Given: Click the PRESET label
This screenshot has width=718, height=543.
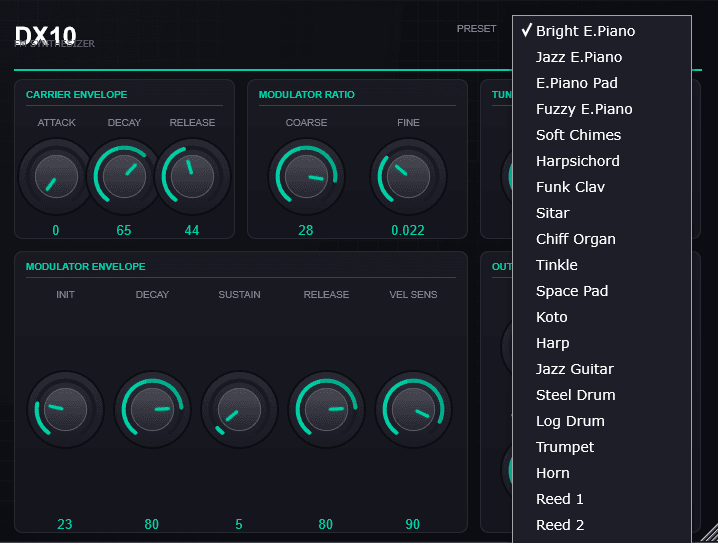Looking at the screenshot, I should pyautogui.click(x=476, y=28).
